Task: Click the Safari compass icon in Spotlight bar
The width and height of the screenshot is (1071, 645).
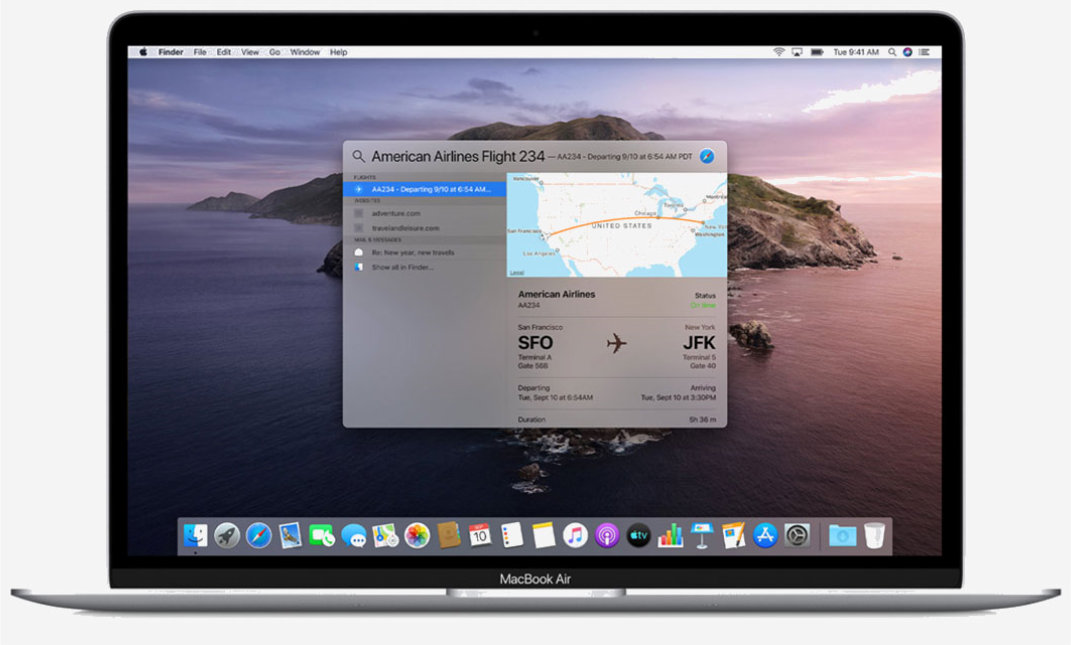Action: click(x=707, y=156)
